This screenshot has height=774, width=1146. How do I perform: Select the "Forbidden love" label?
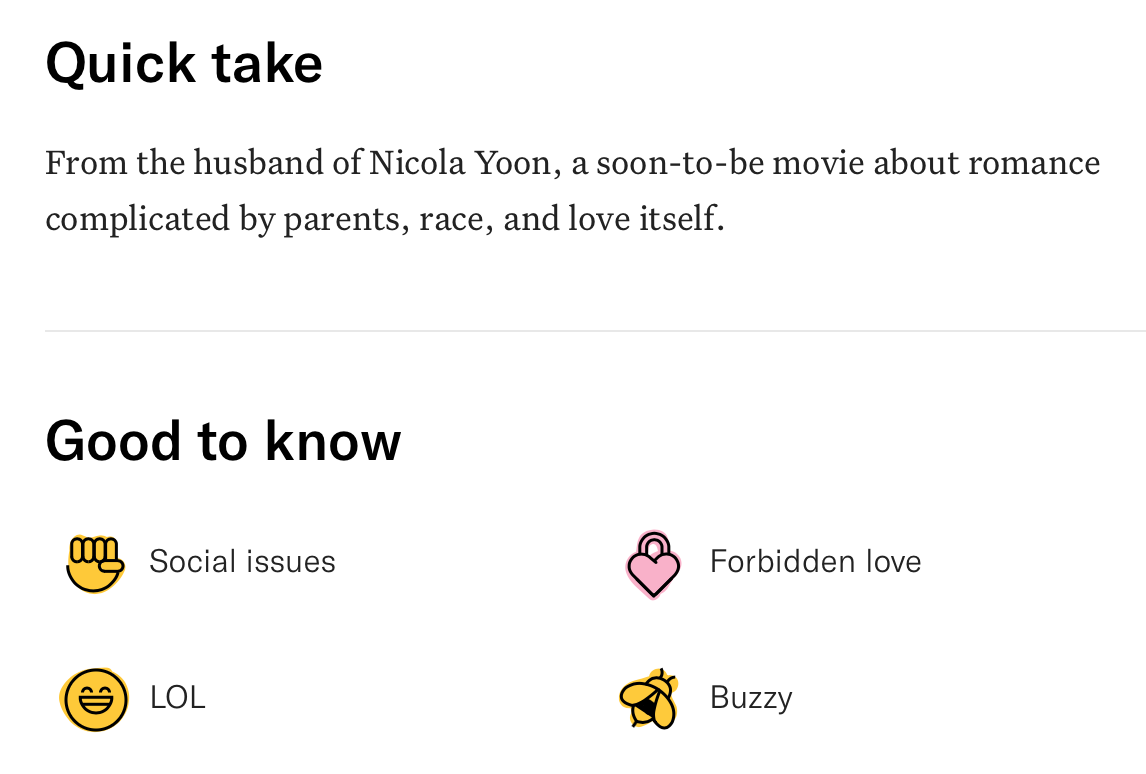(815, 562)
